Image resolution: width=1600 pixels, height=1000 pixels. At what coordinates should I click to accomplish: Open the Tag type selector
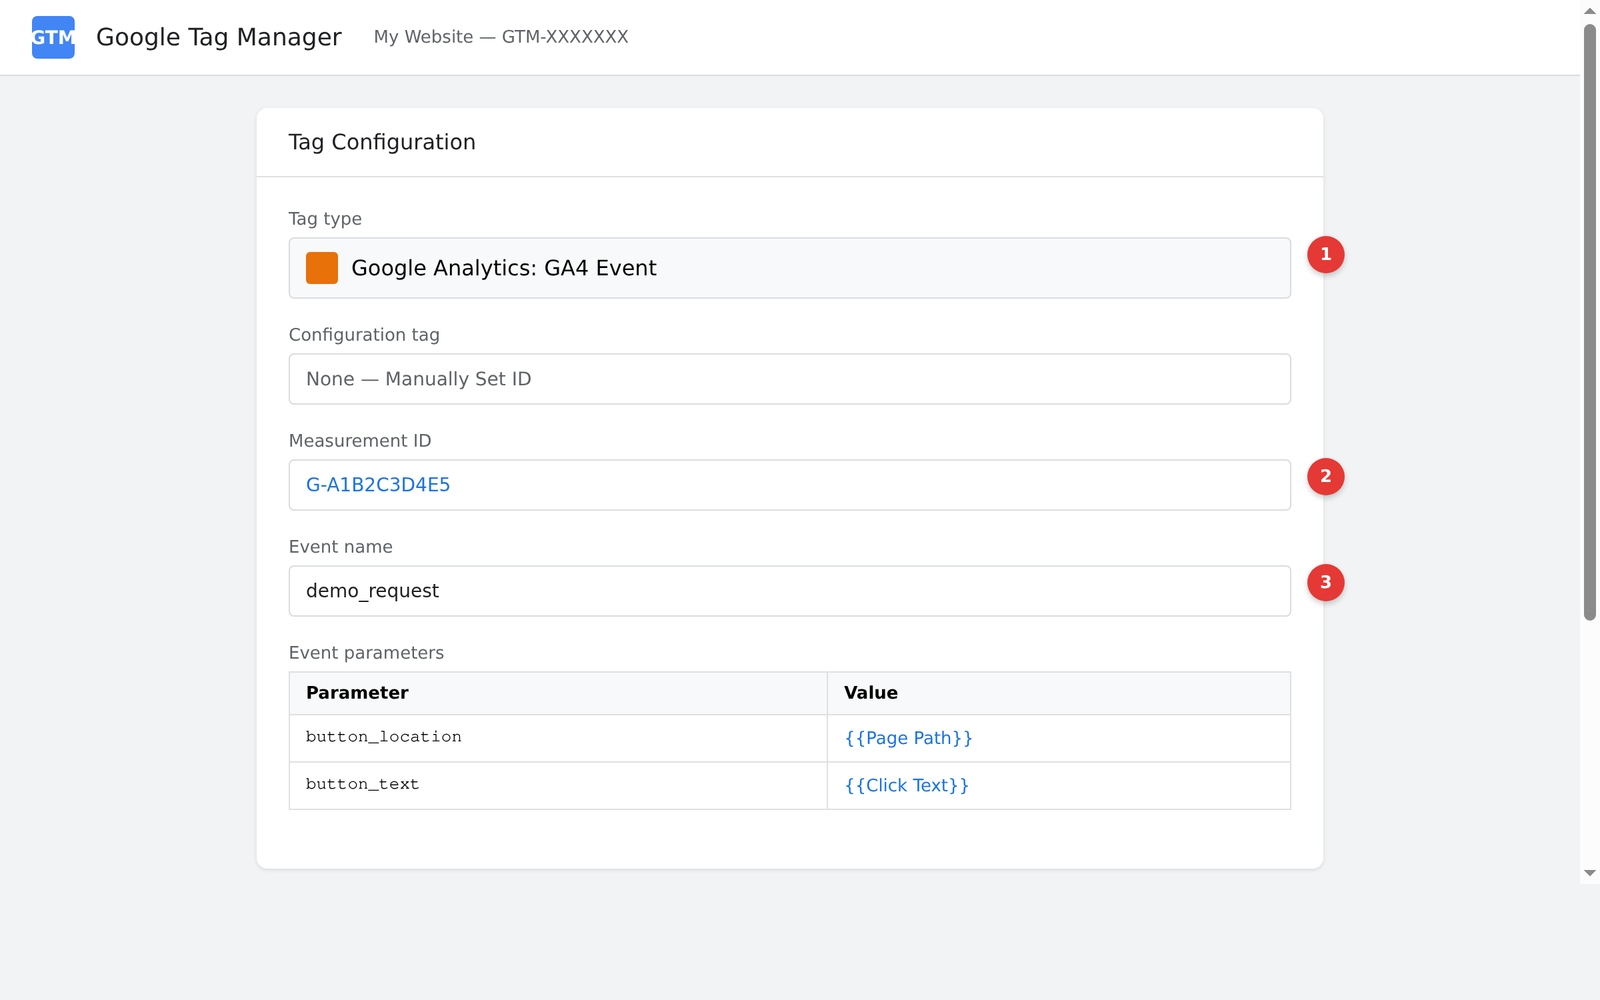pyautogui.click(x=789, y=267)
